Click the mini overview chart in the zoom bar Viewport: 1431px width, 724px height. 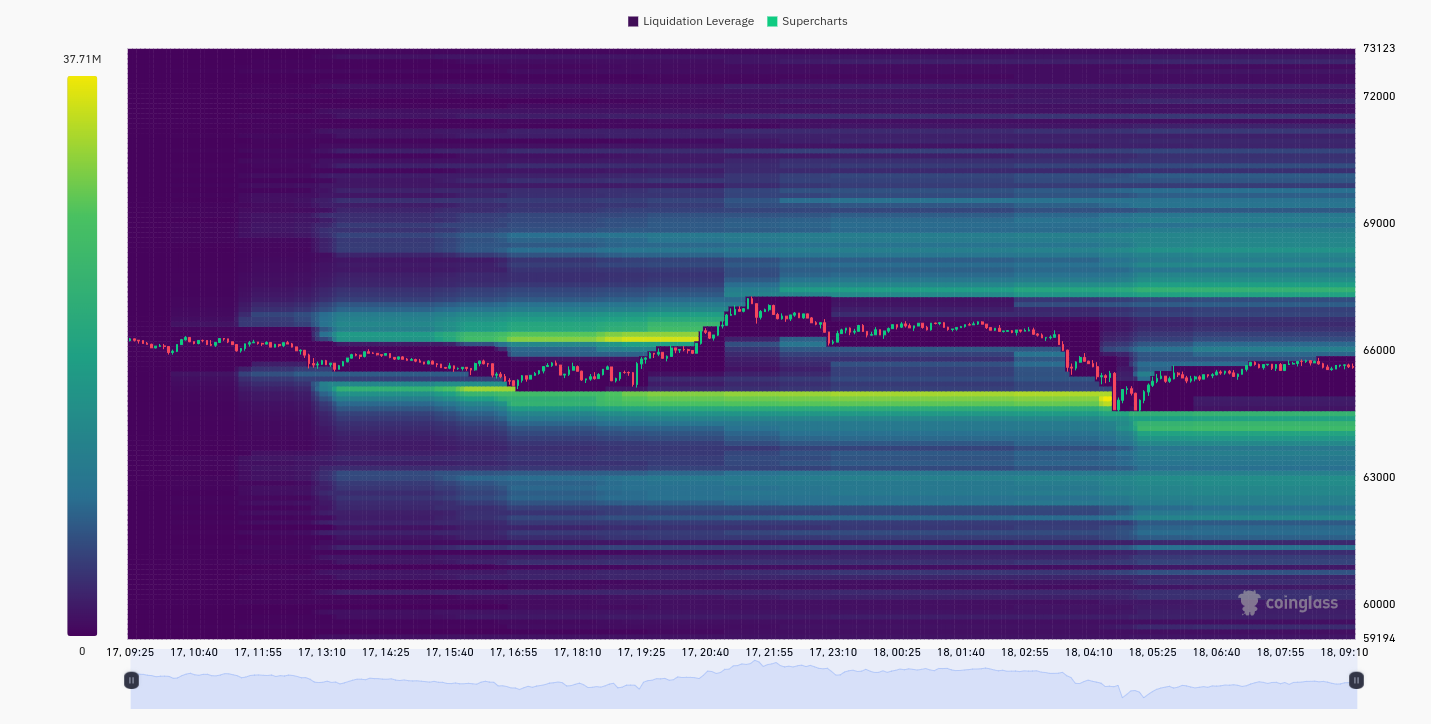click(x=743, y=685)
